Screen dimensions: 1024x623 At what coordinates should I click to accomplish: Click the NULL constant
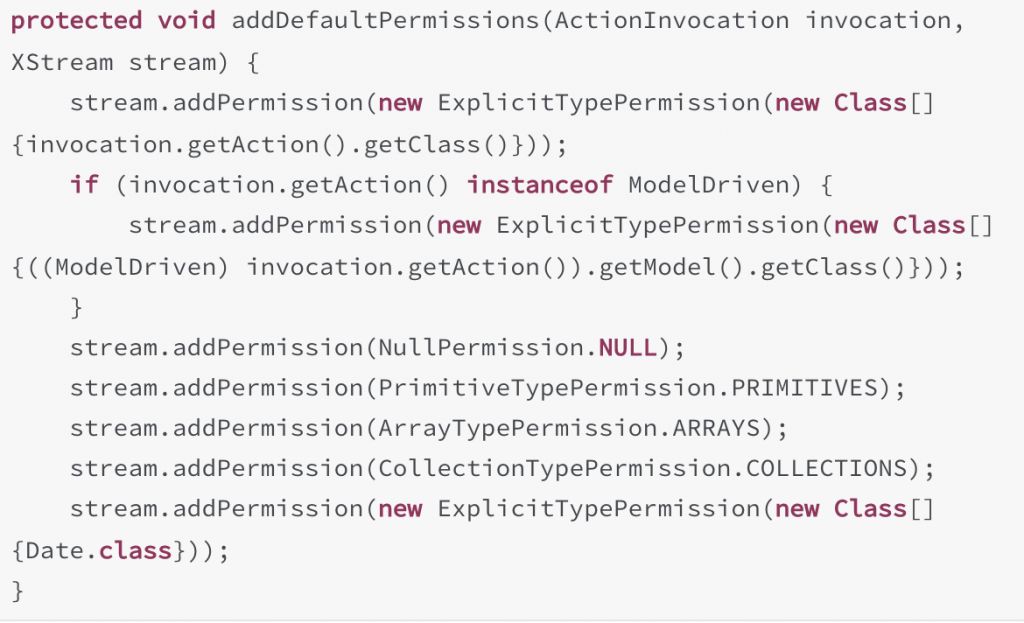628,347
